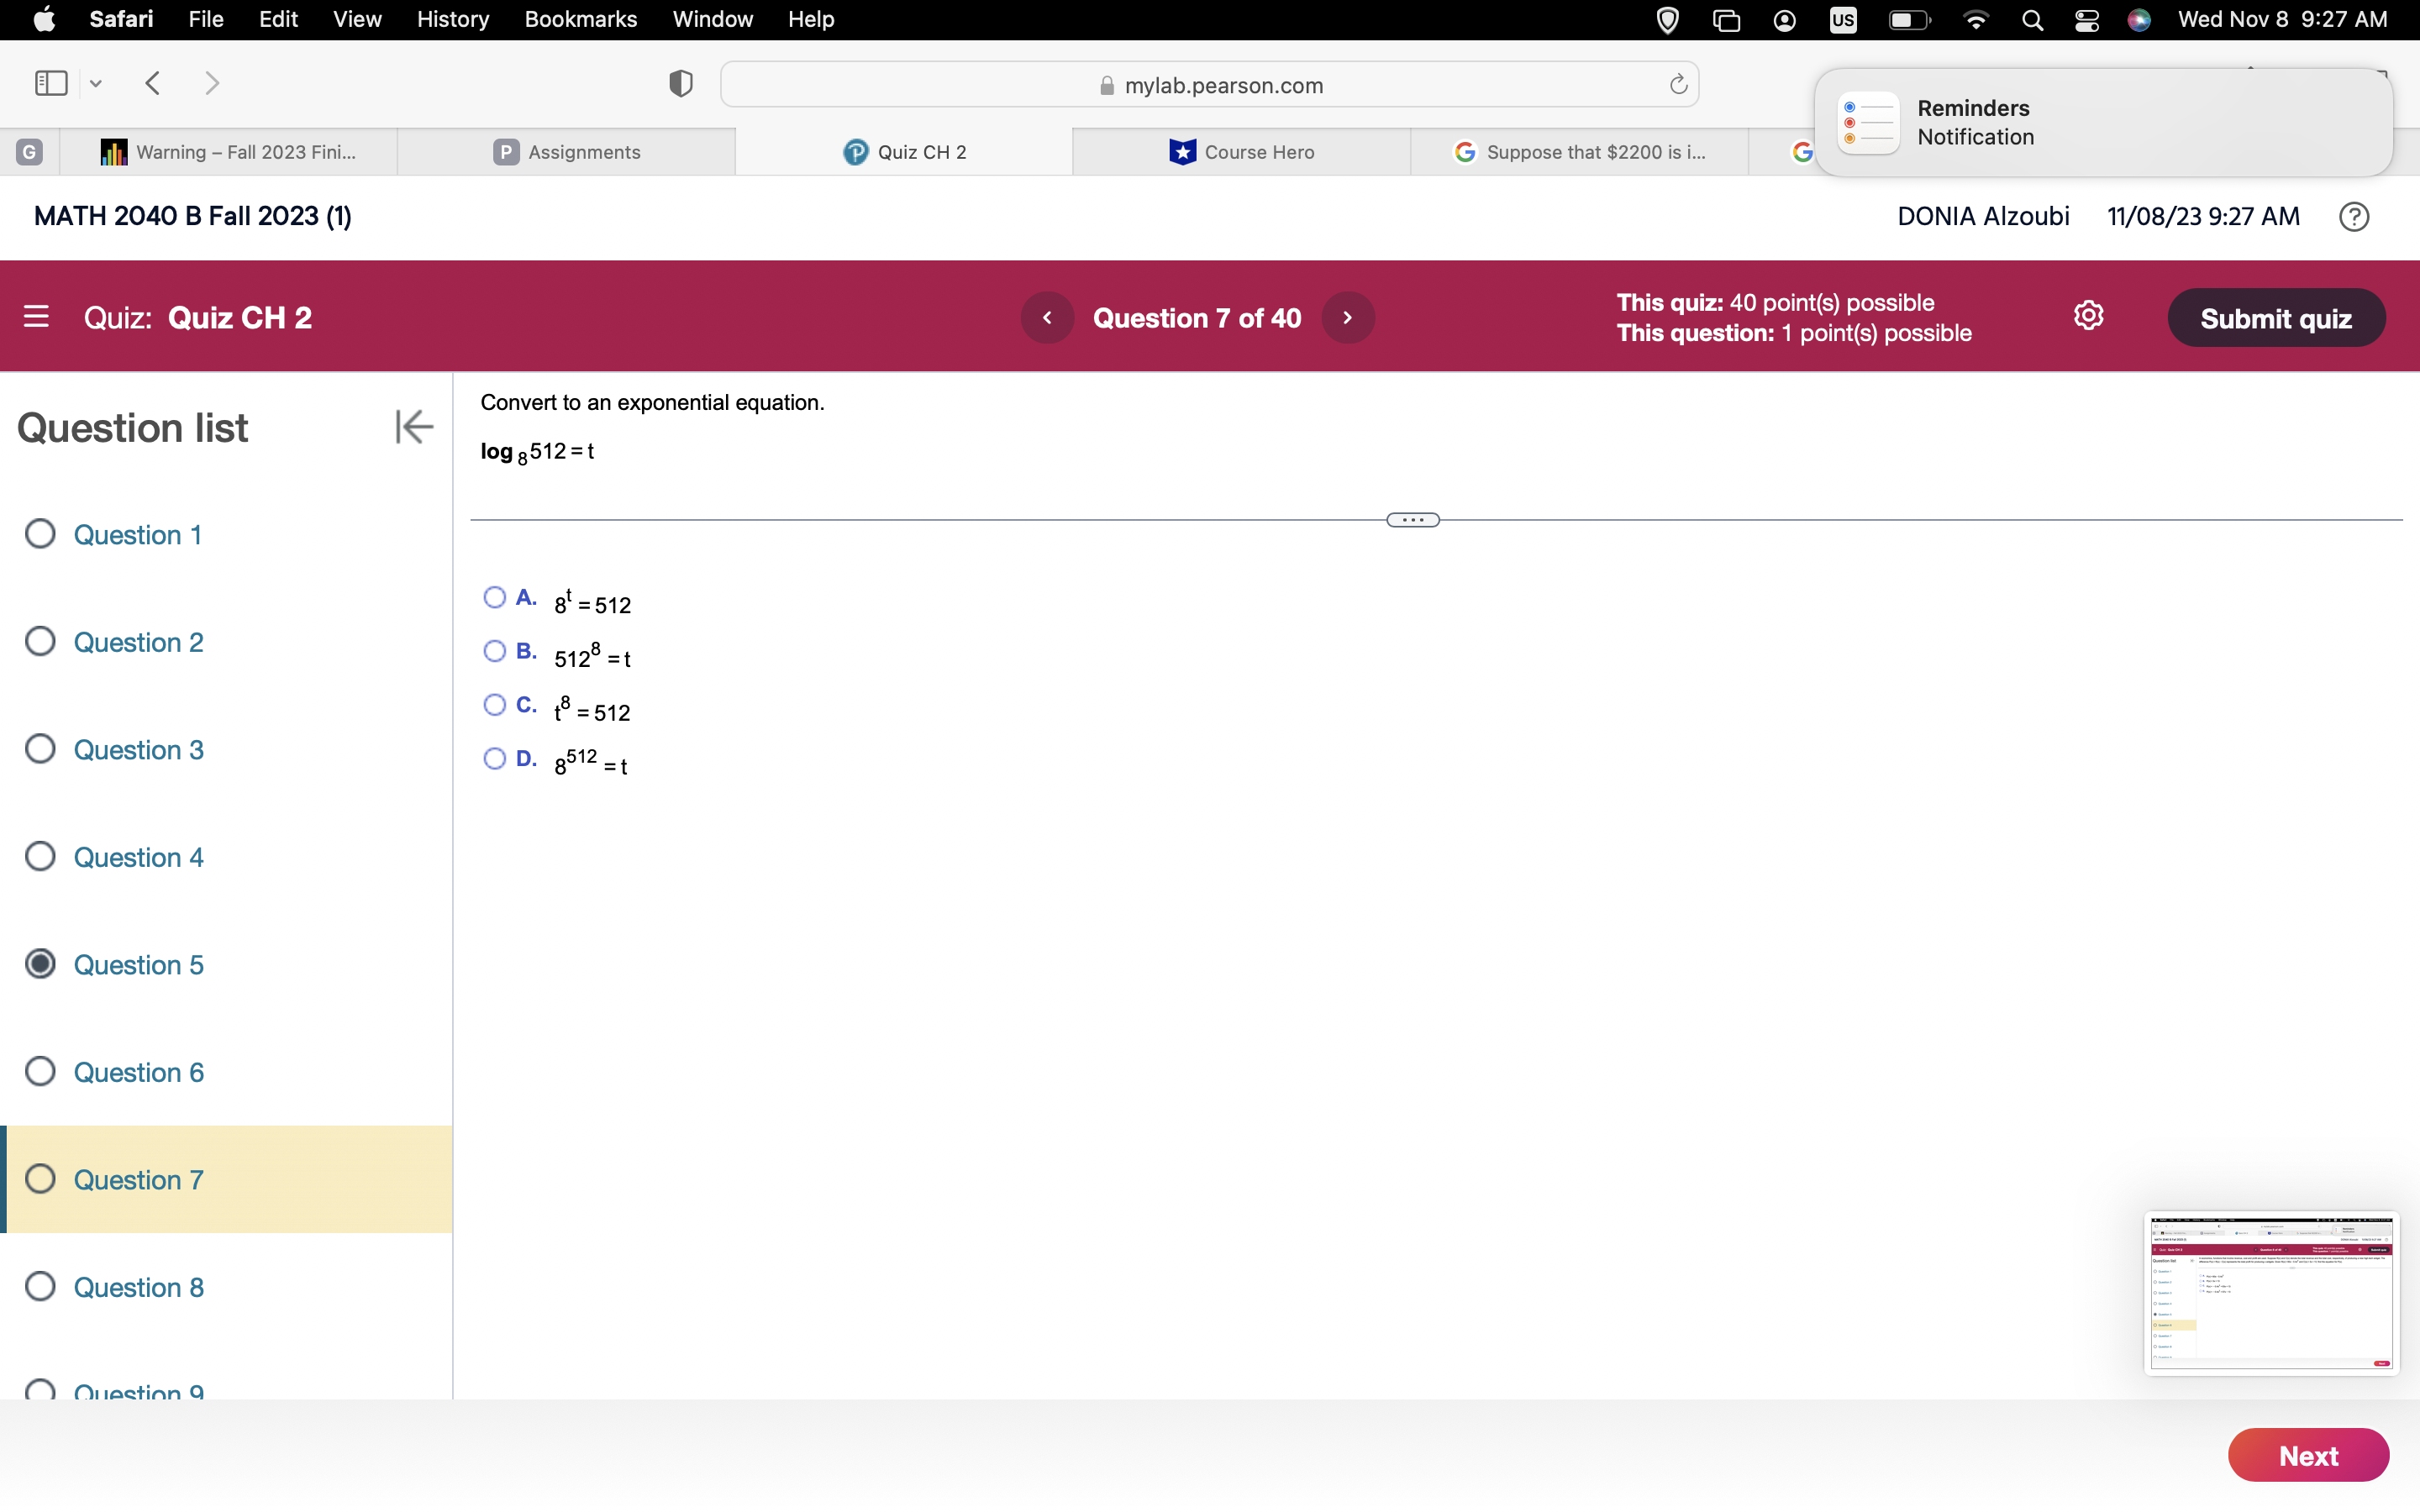The width and height of the screenshot is (2420, 1512).
Task: Click the privacy shield icon near the address bar
Action: pyautogui.click(x=679, y=83)
